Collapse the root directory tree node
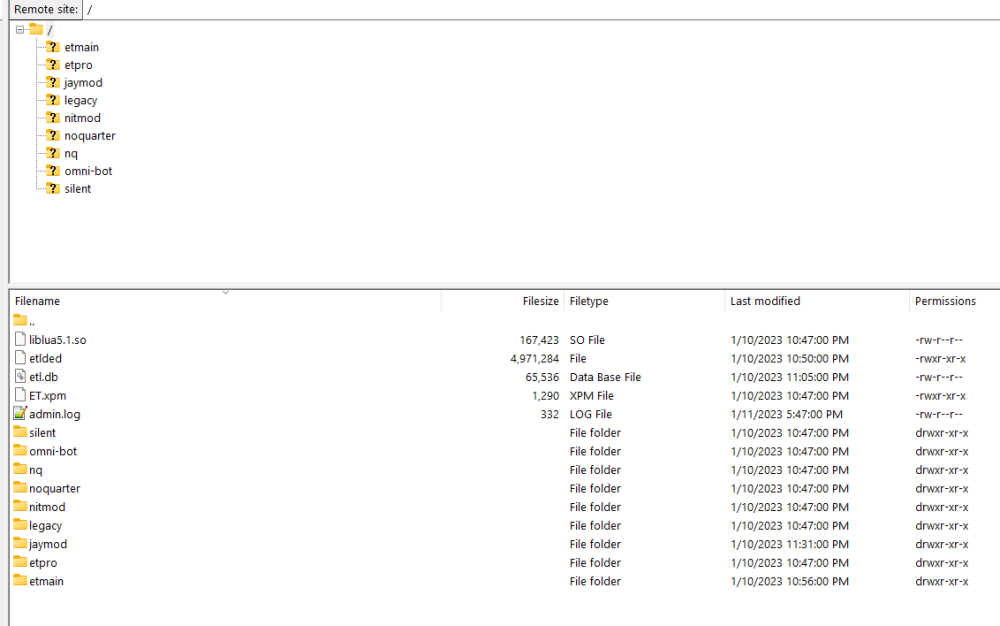 (20, 30)
